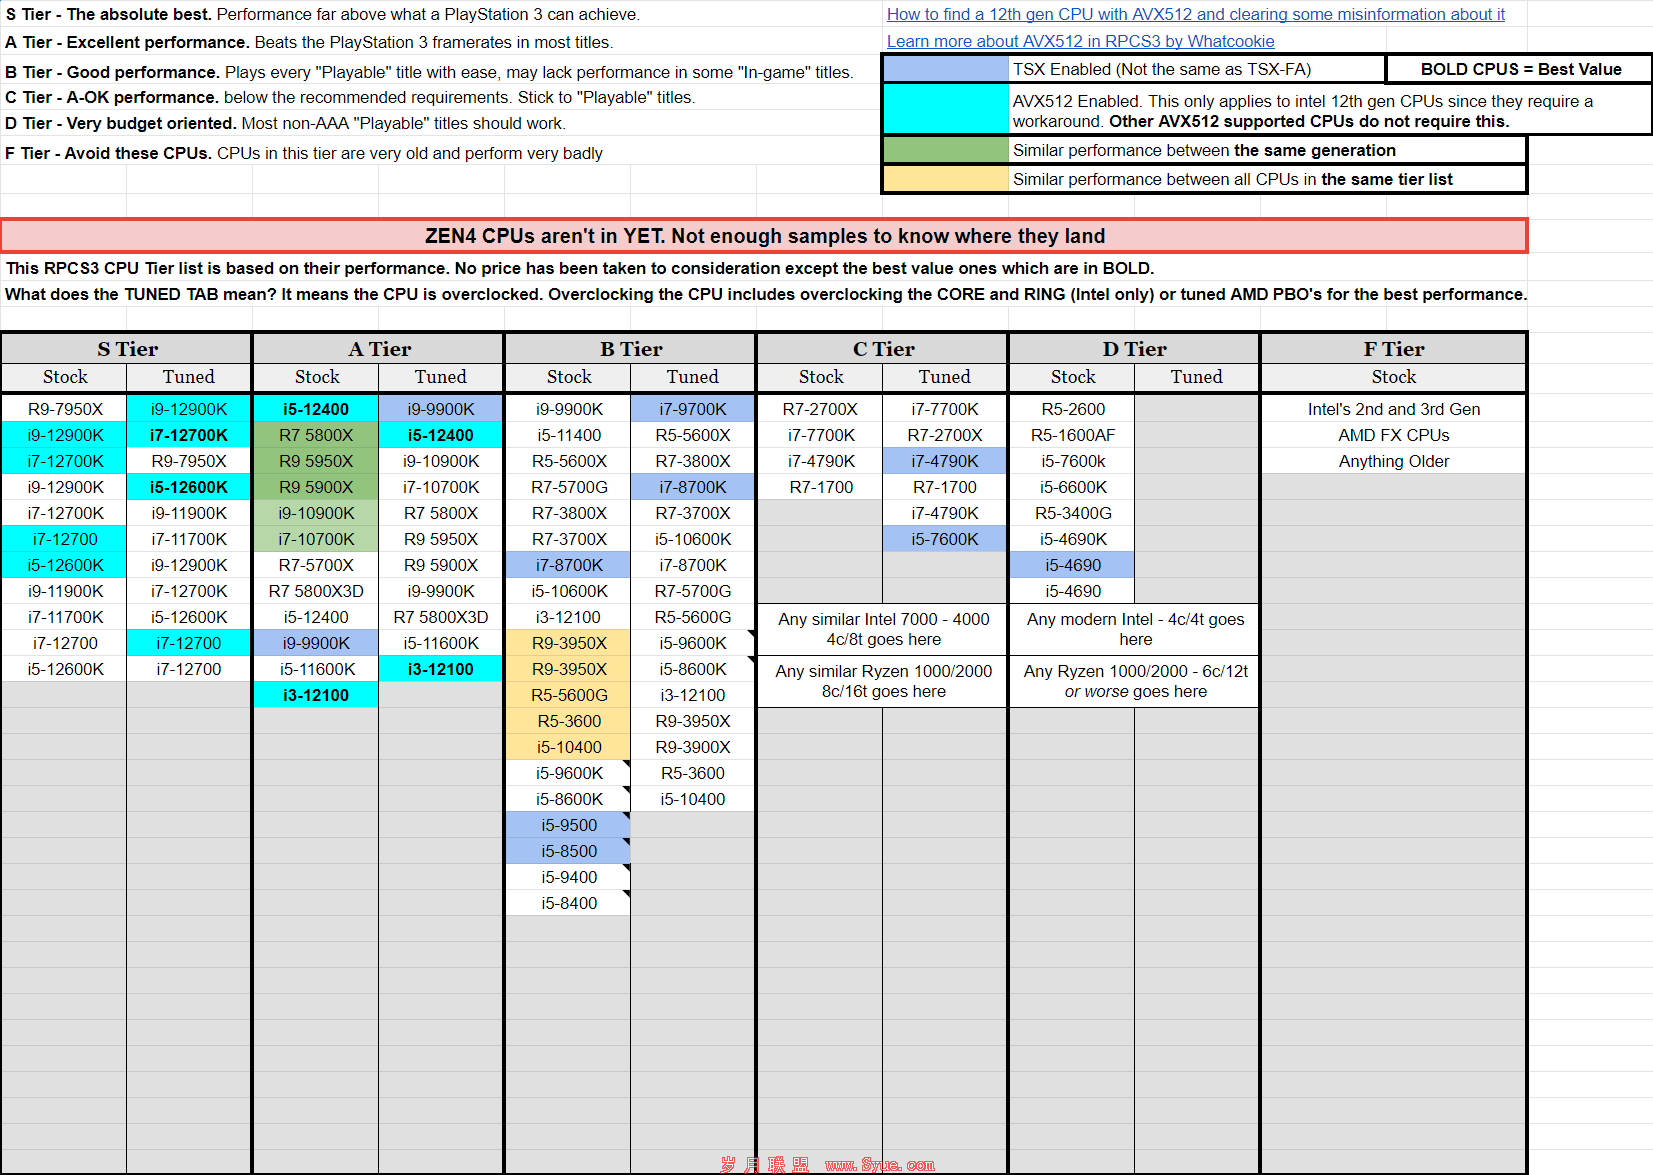Select R7-5700G in B Tier Stock

point(569,487)
